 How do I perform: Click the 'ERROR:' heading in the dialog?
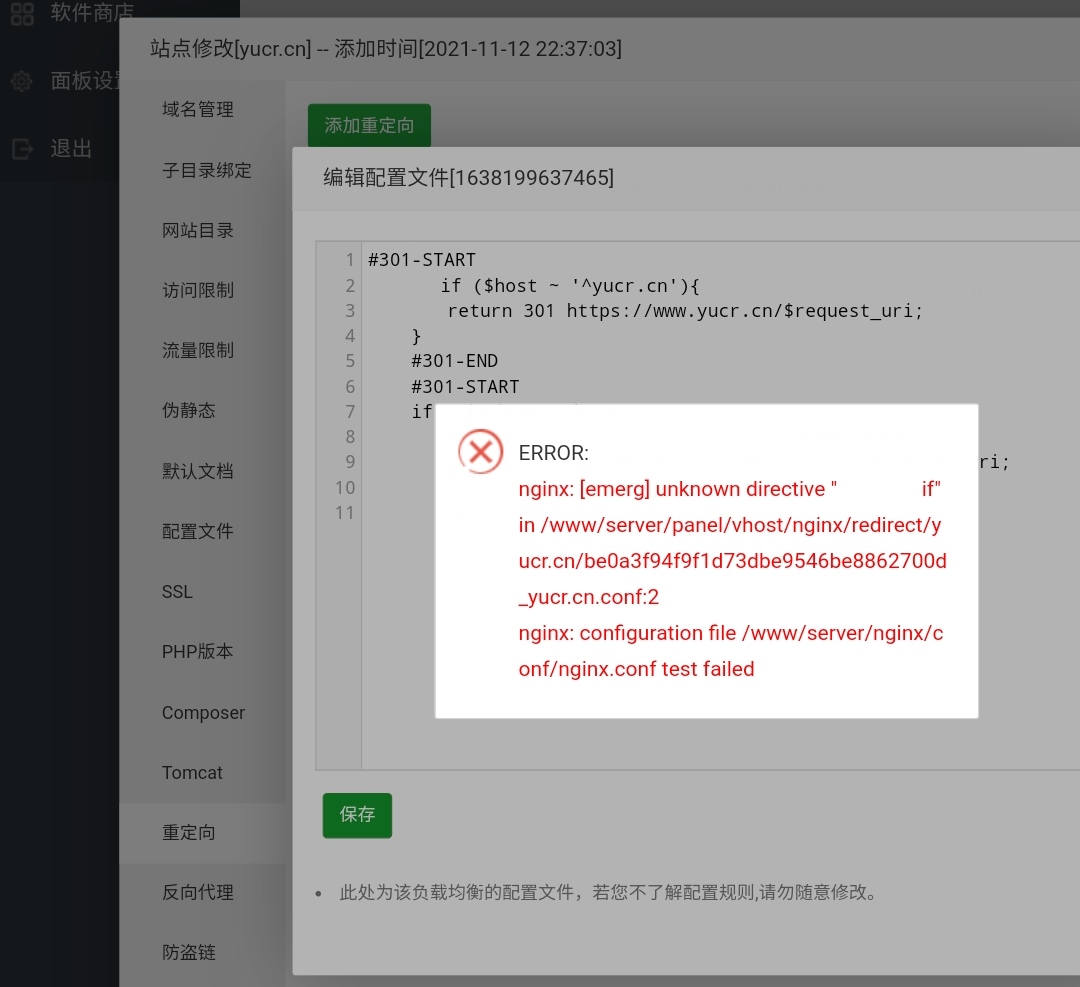554,453
